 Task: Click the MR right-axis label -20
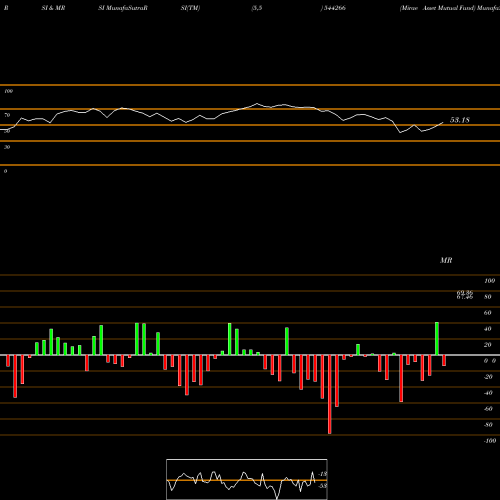488,377
